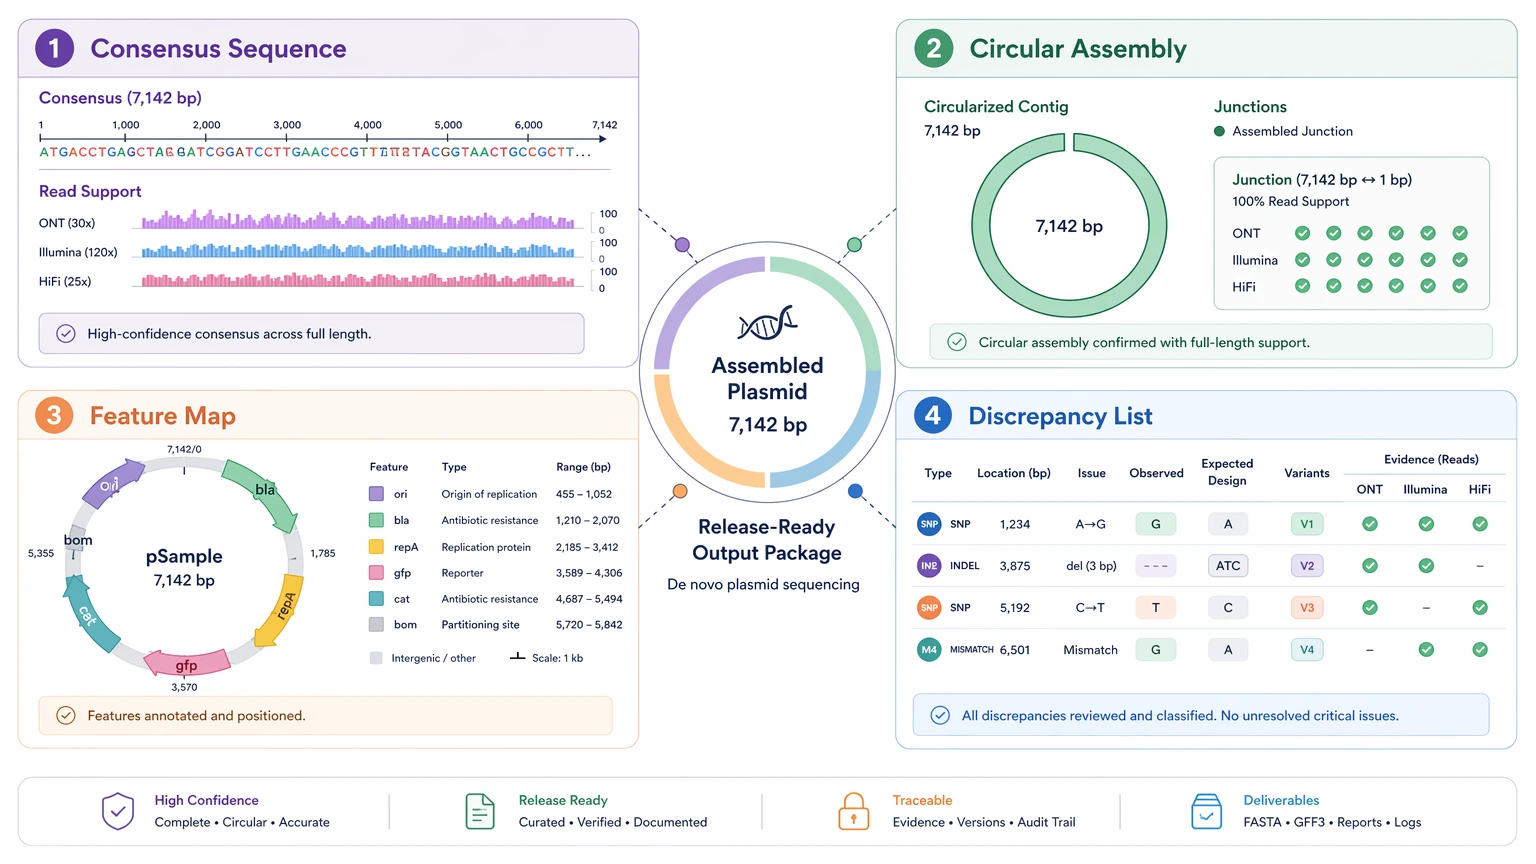Image resolution: width=1536 pixels, height=864 pixels.
Task: Click the Feature Map panel heading
Action: click(163, 415)
